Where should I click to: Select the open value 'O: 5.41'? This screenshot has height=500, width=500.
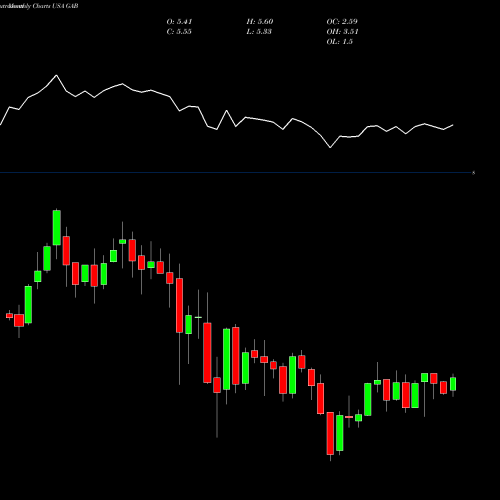(x=179, y=22)
